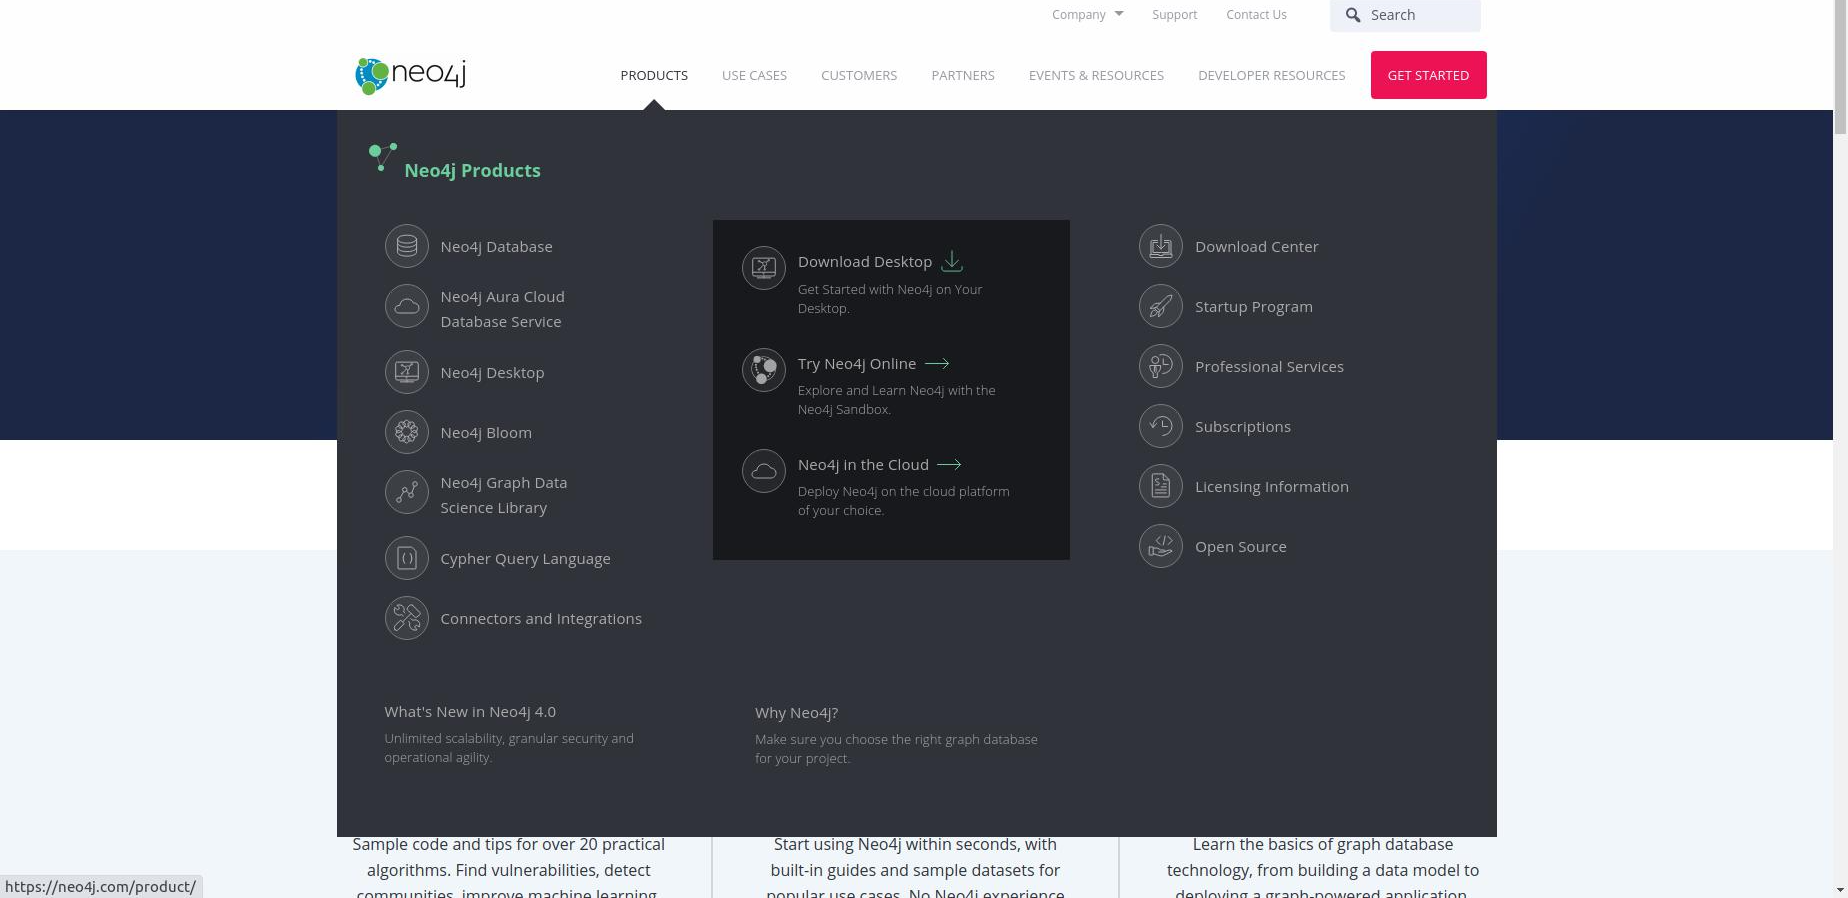Open the Neo4j Database link

496,247
